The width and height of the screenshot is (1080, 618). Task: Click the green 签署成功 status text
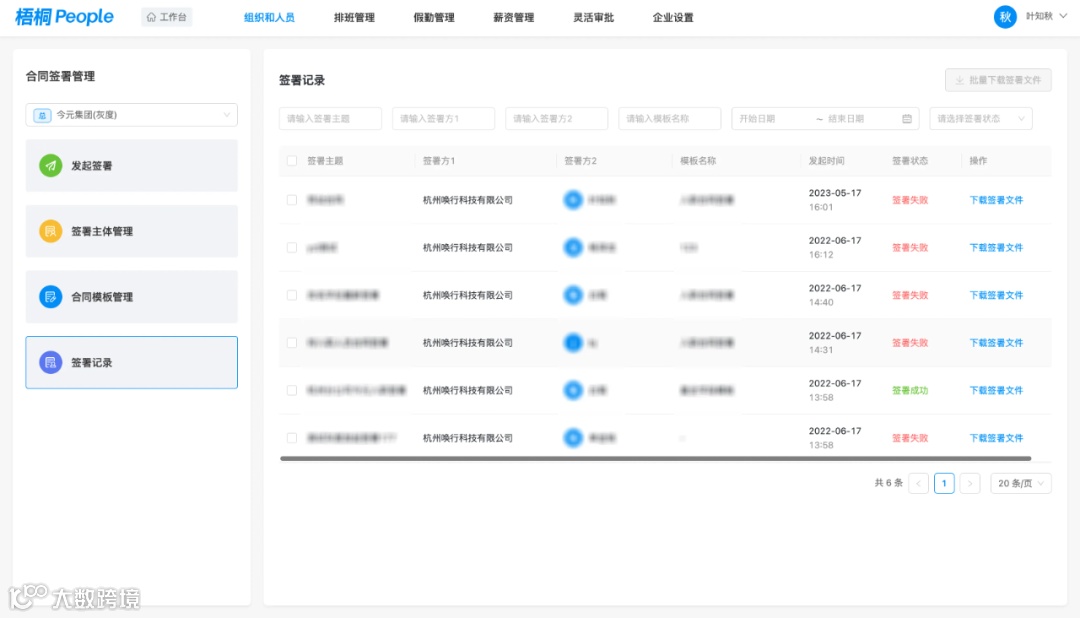point(910,390)
